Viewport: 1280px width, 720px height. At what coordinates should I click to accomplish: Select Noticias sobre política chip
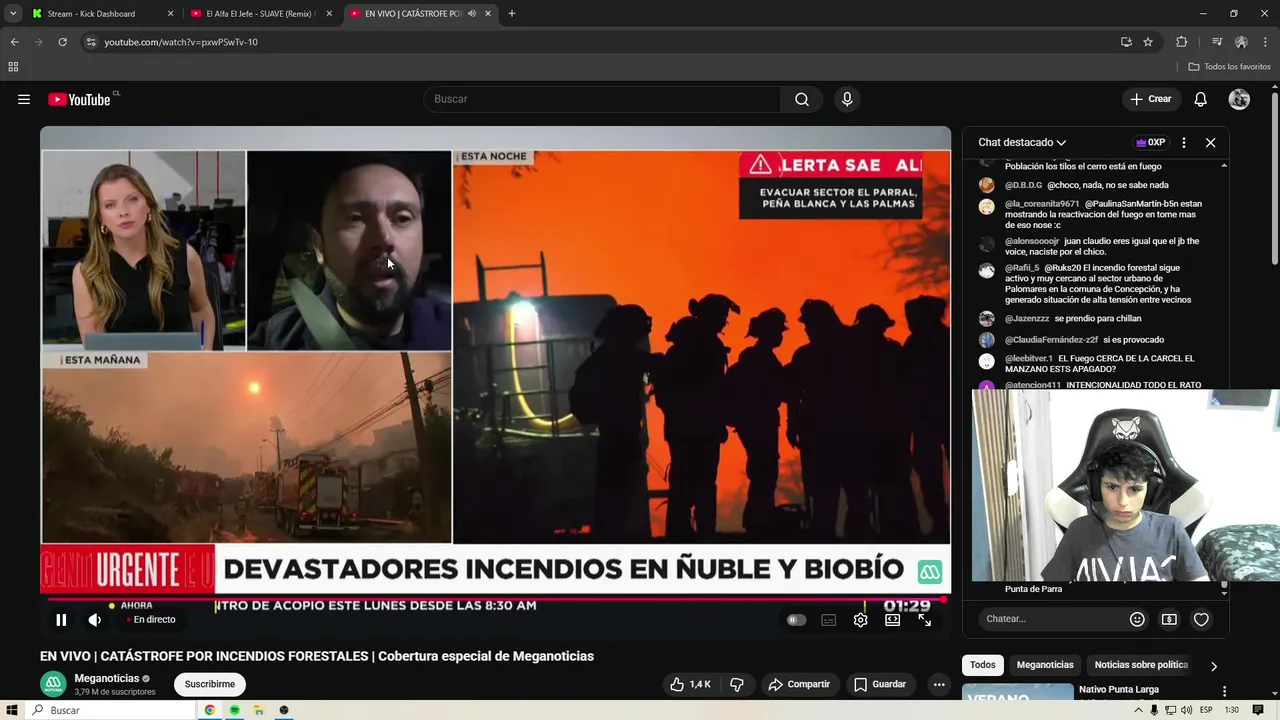pos(1141,665)
